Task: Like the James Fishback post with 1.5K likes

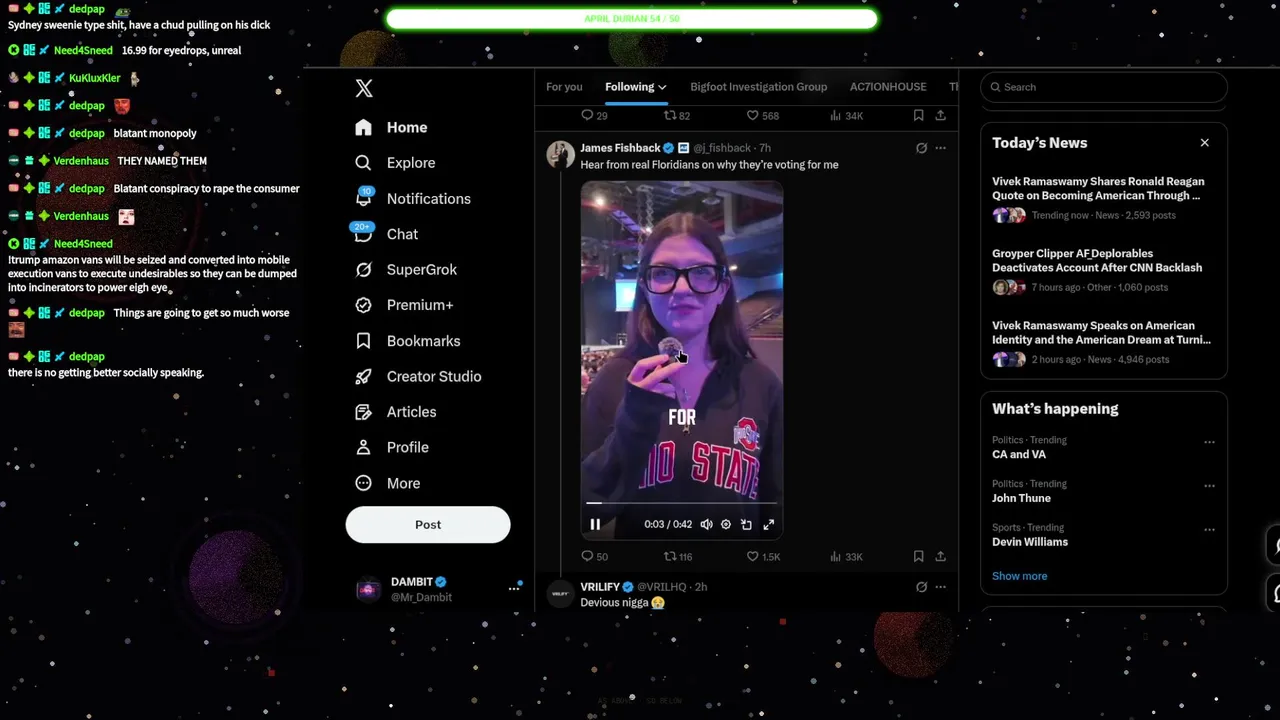Action: click(x=764, y=556)
